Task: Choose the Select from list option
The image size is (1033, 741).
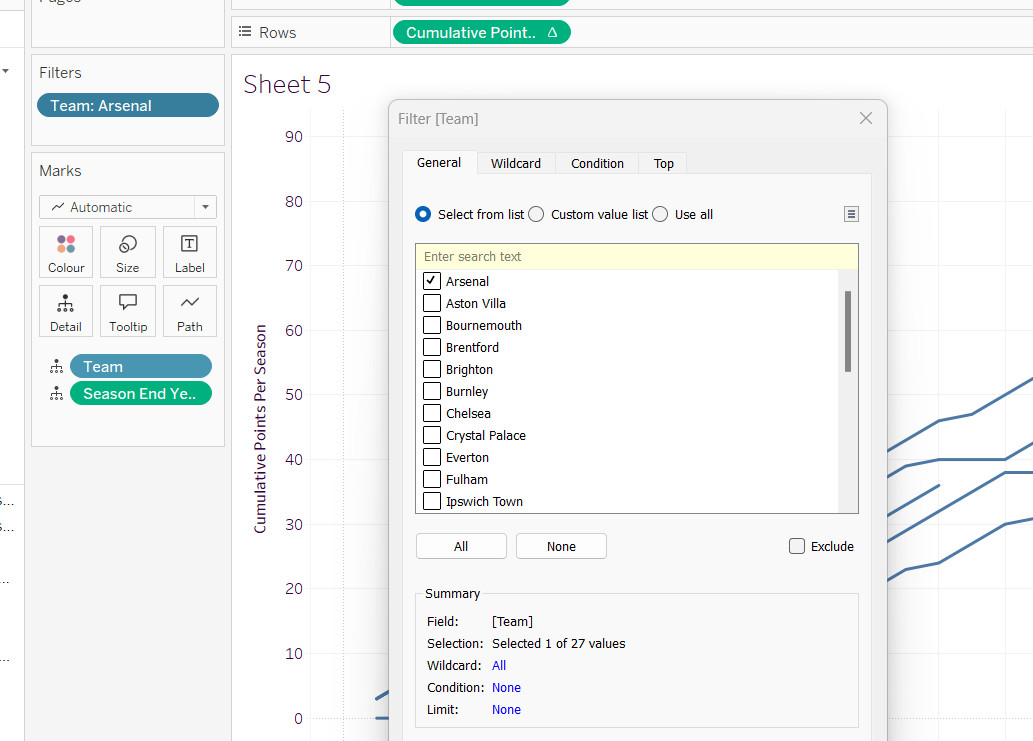Action: tap(423, 214)
